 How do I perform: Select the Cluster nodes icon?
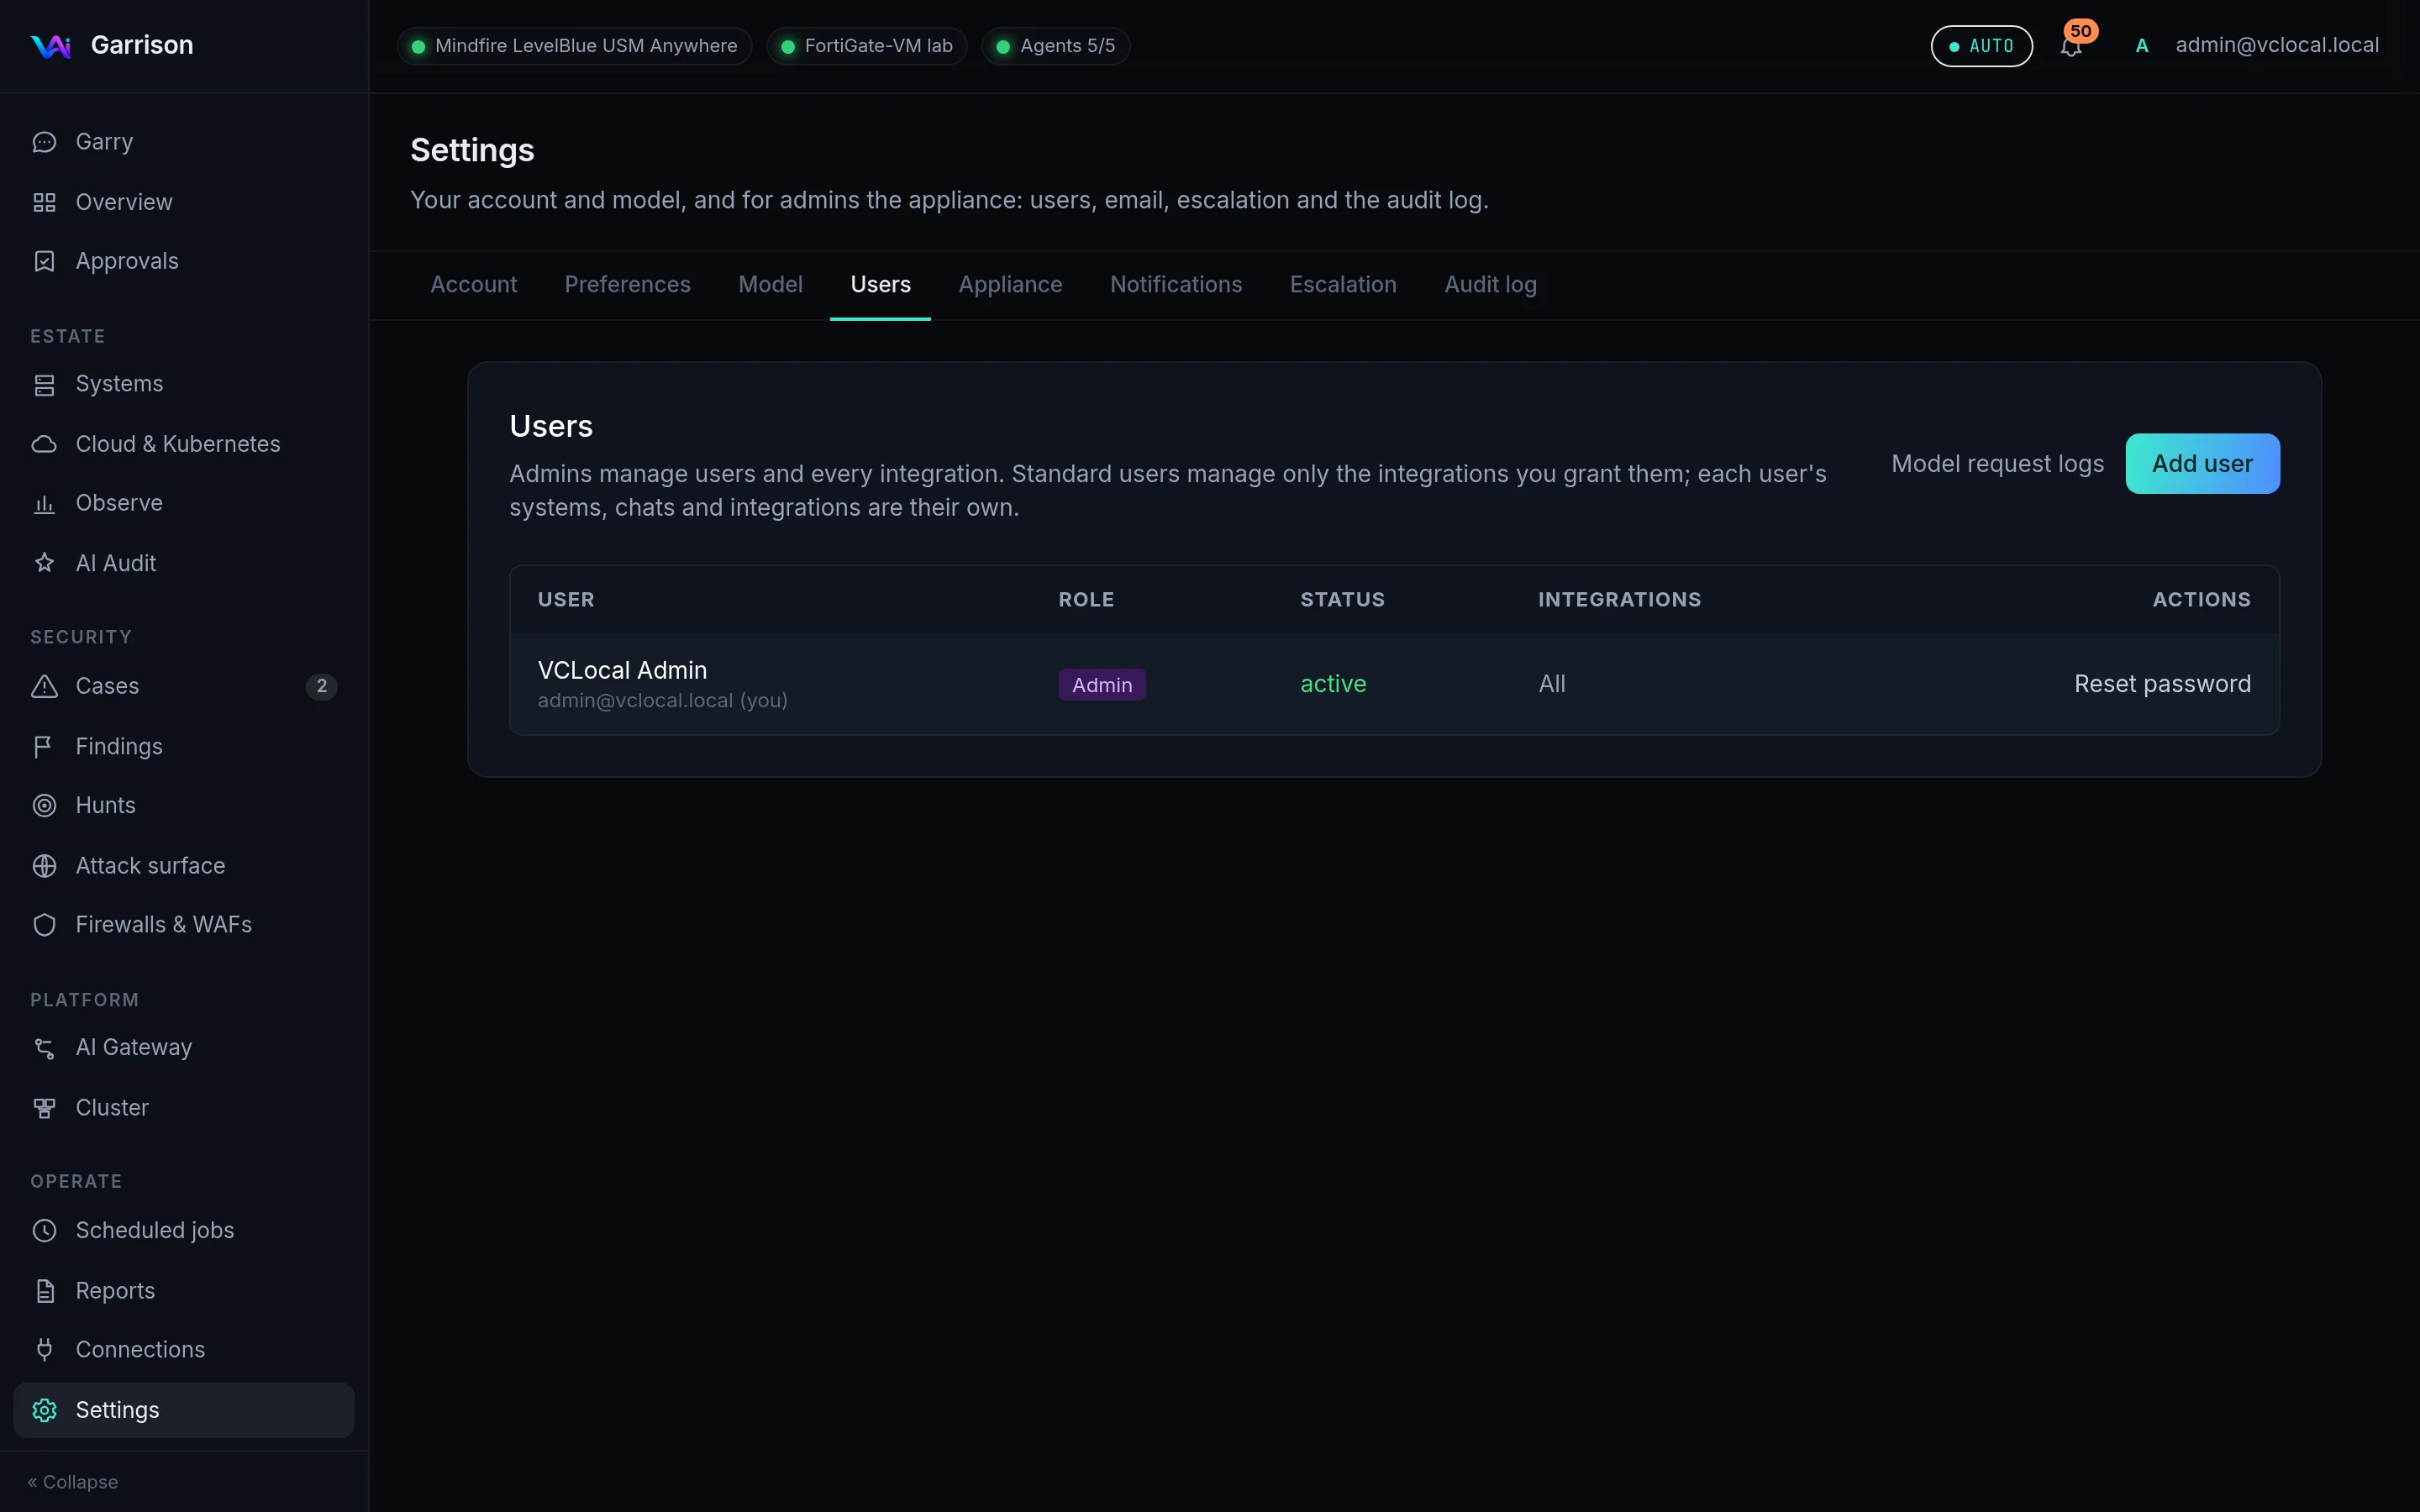tap(44, 1108)
